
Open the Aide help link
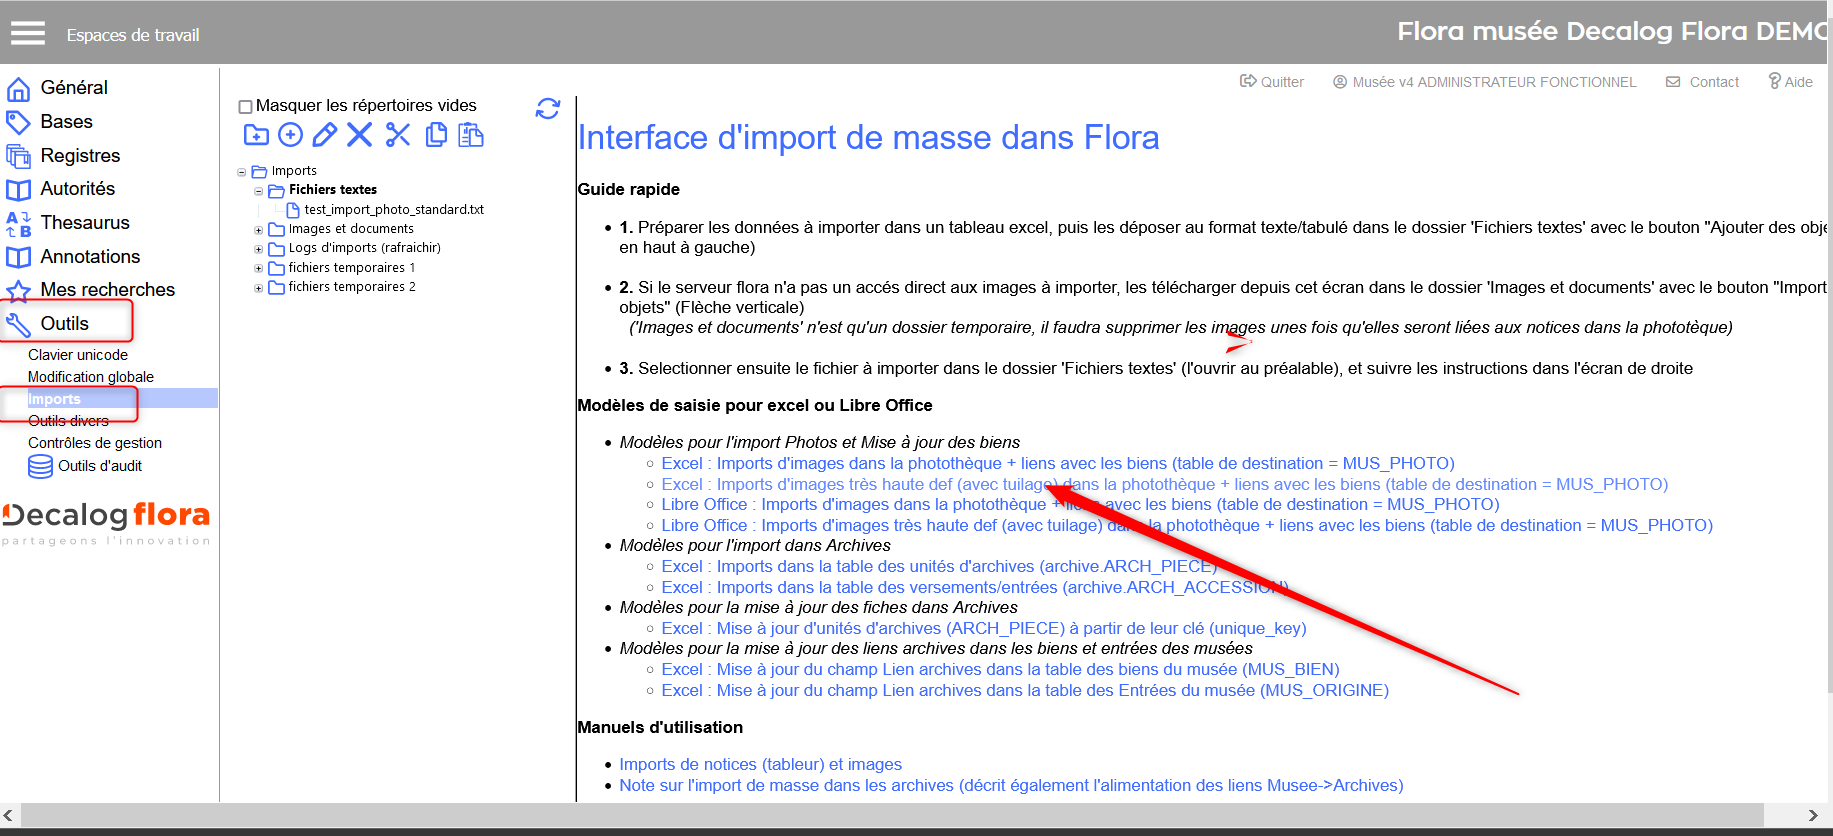point(1791,82)
